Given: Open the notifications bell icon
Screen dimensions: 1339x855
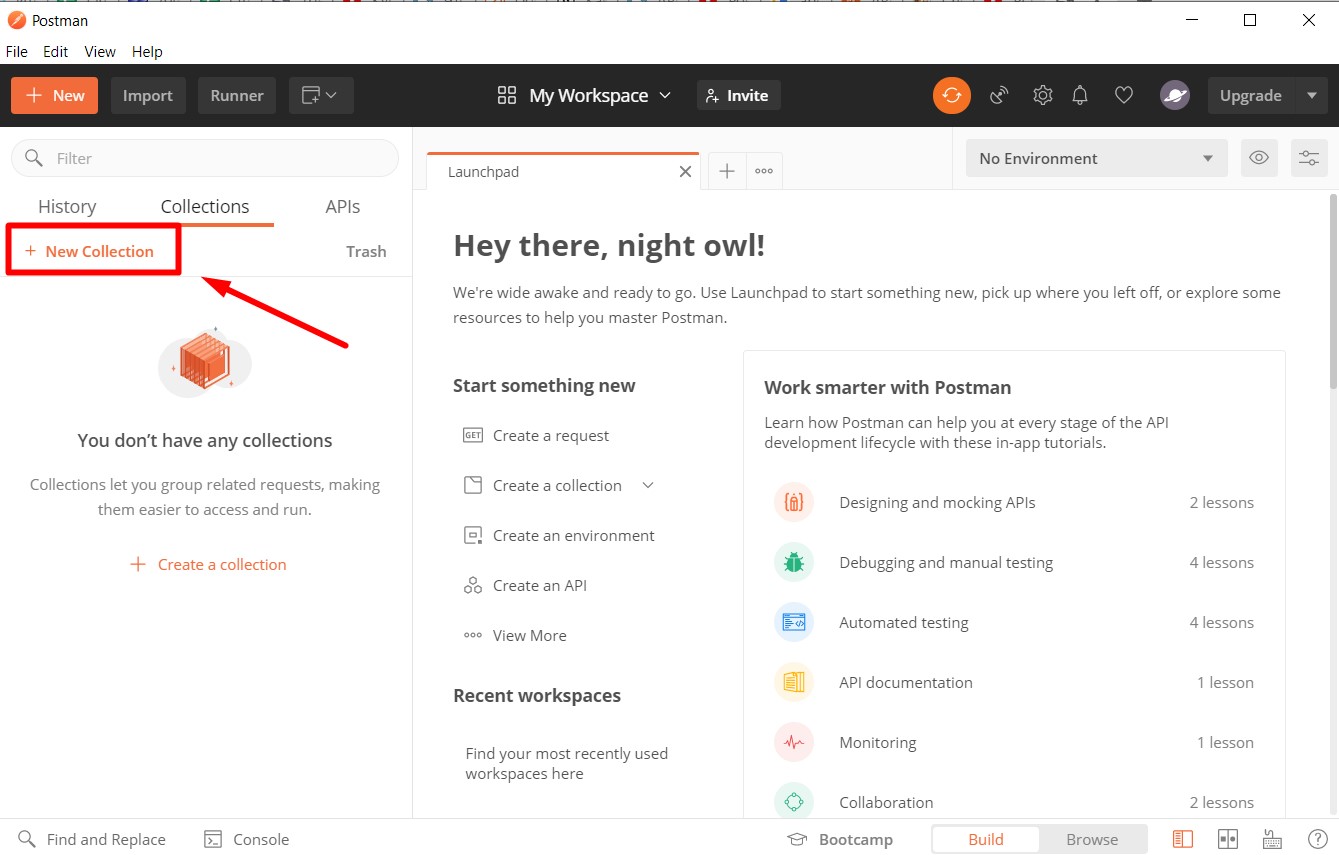Looking at the screenshot, I should 1080,95.
